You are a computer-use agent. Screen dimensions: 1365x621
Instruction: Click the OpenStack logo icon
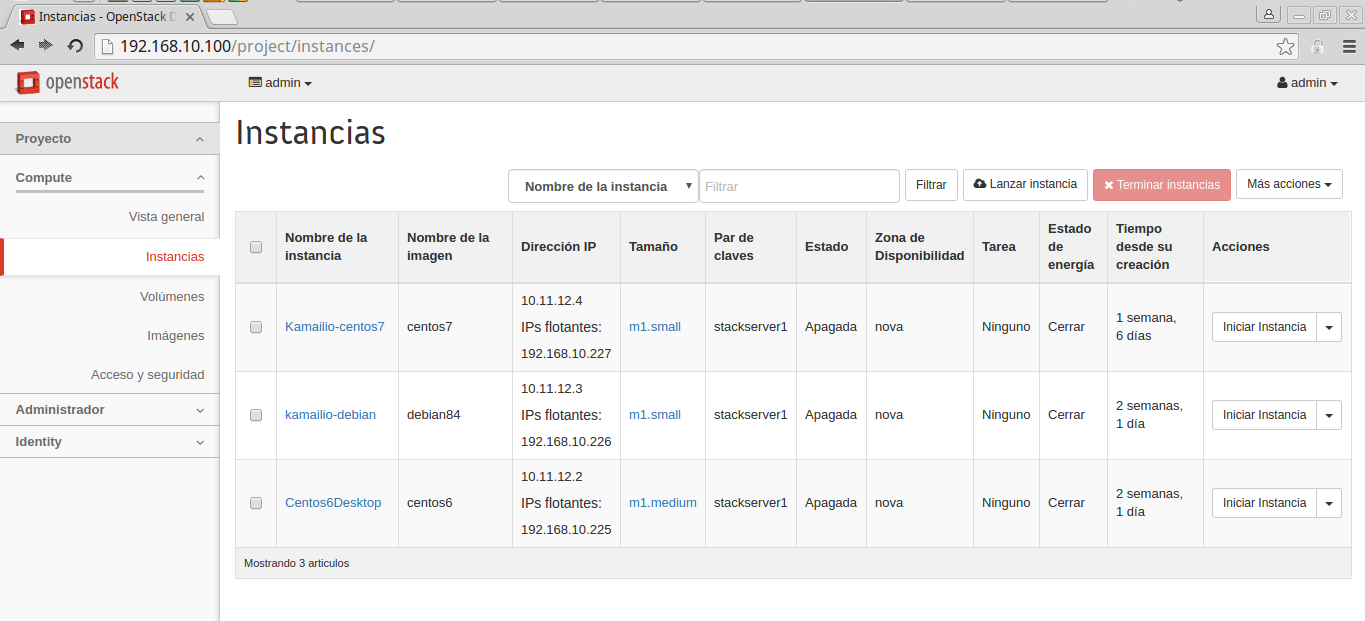(x=28, y=83)
